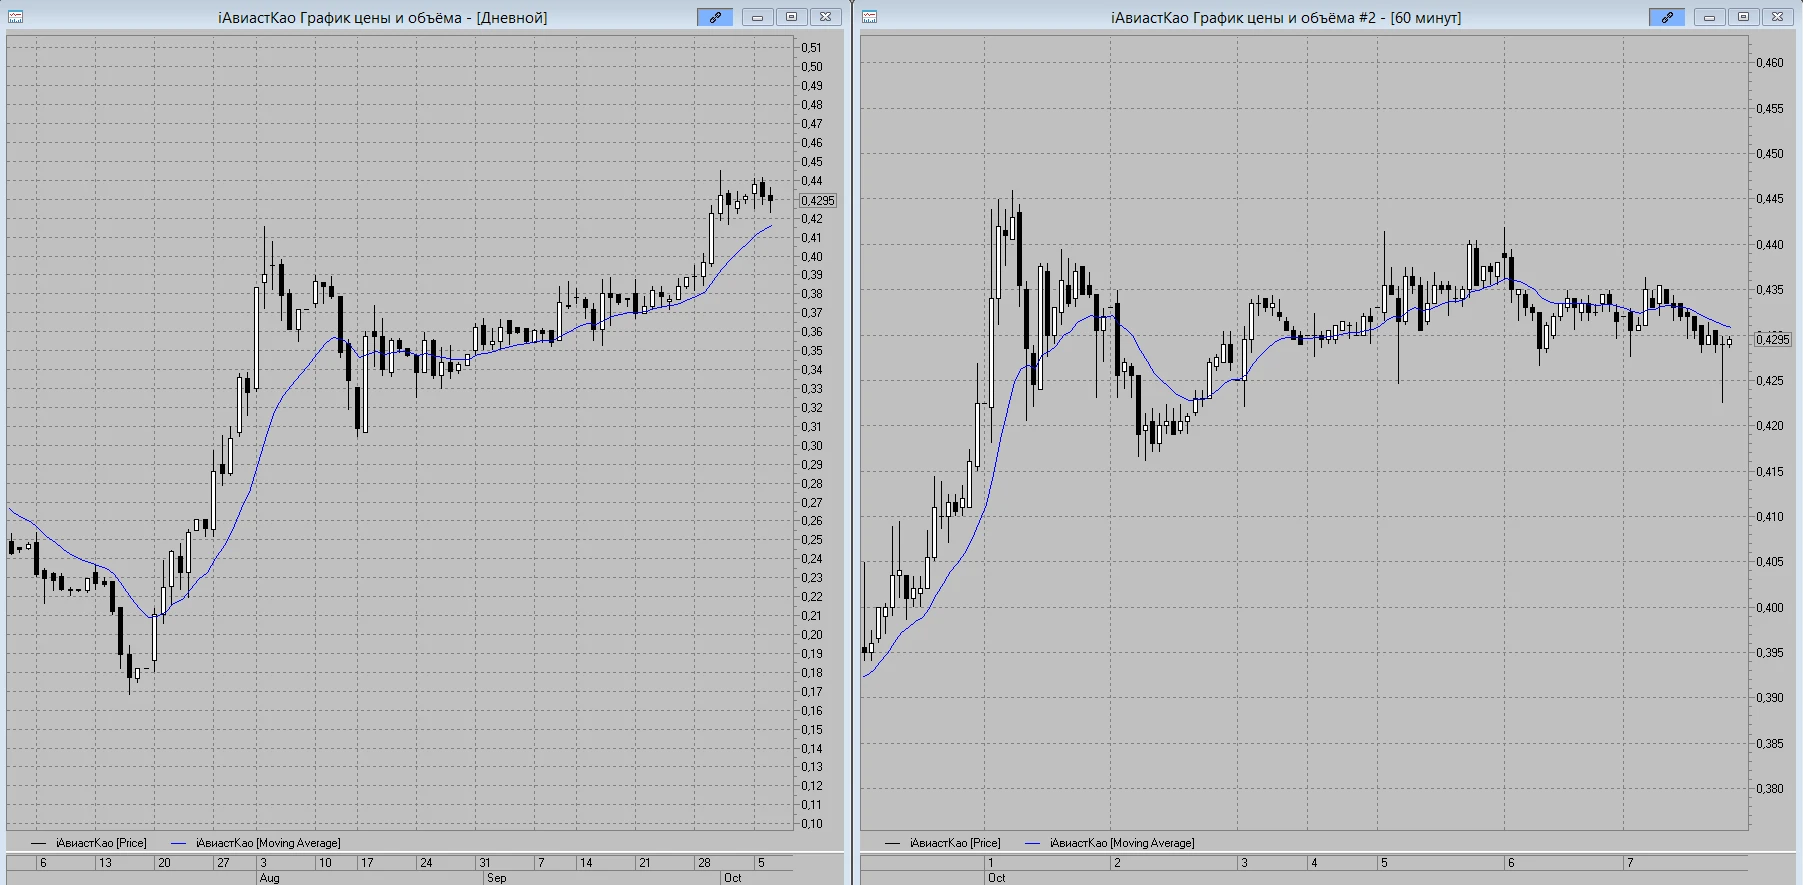Click the 0,4295 price tag on daily chart axis
Screen dimensions: 1803x885
click(x=818, y=200)
